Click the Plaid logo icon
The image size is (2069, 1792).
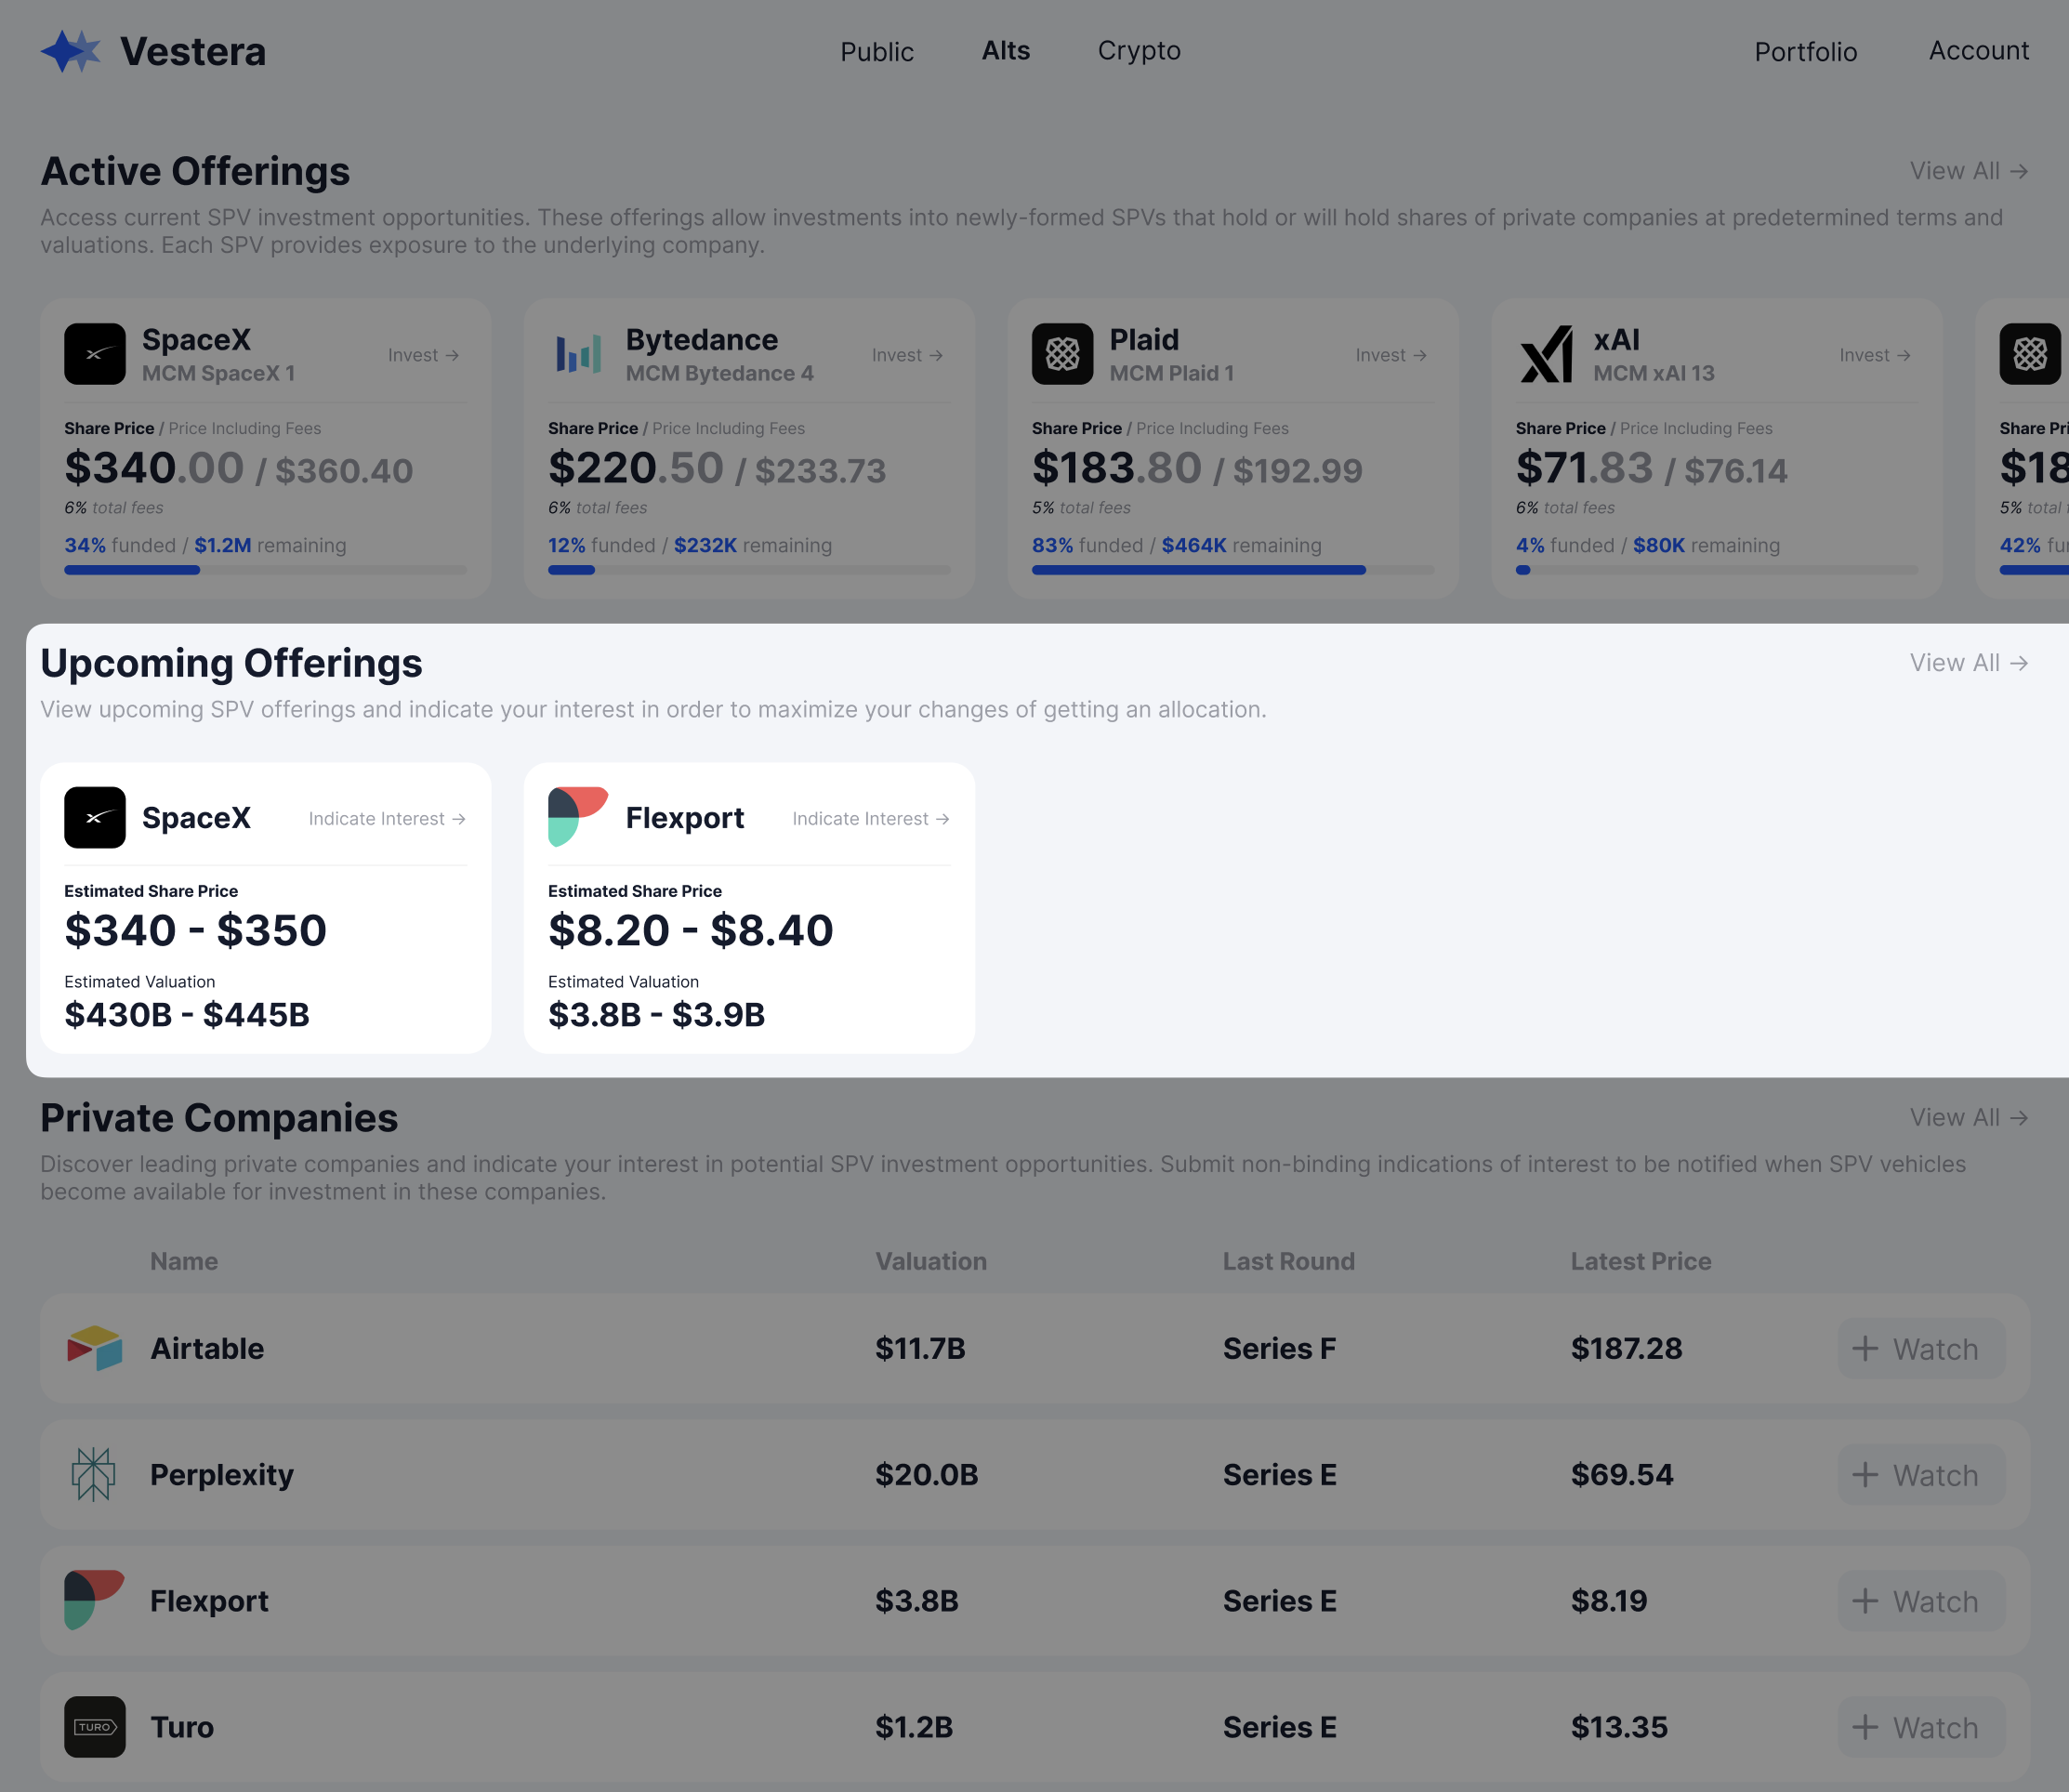[1062, 354]
